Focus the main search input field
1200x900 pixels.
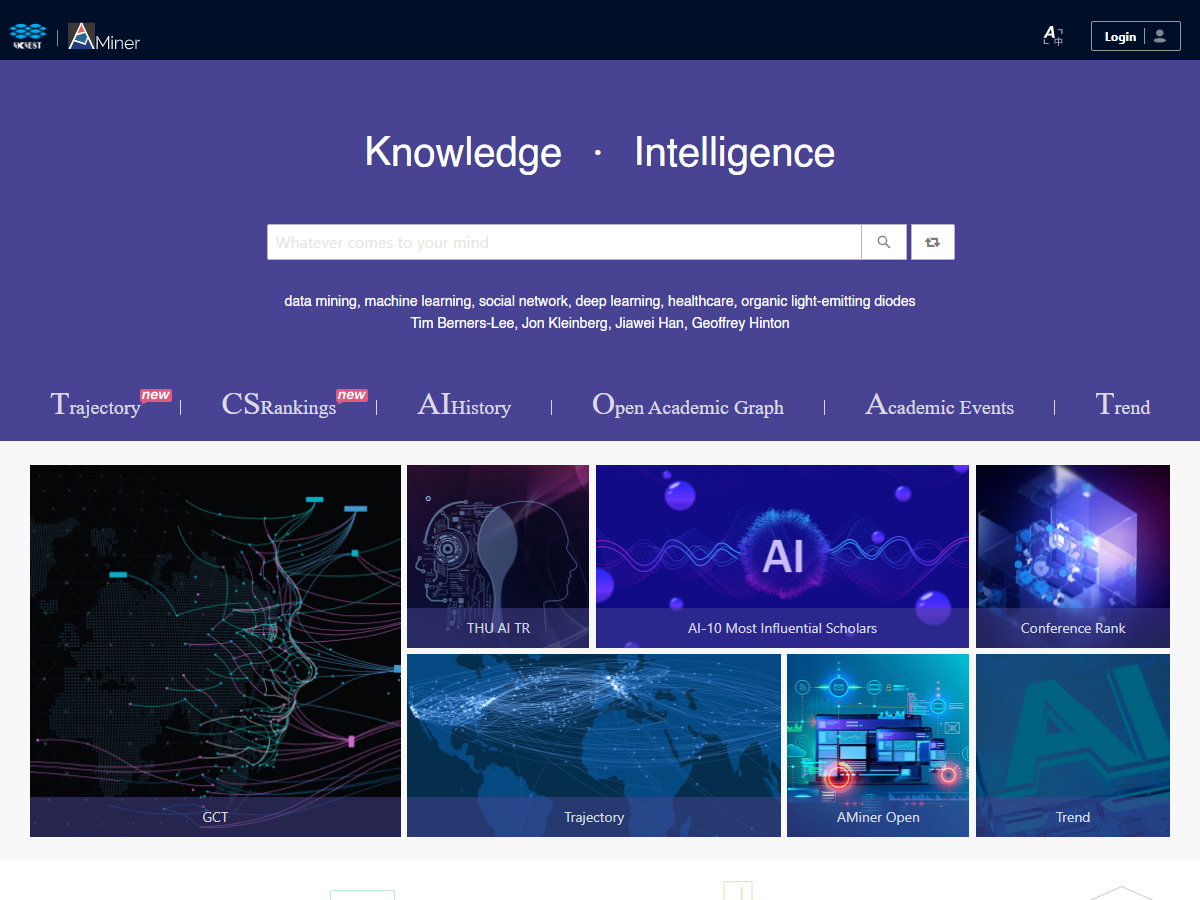click(563, 242)
